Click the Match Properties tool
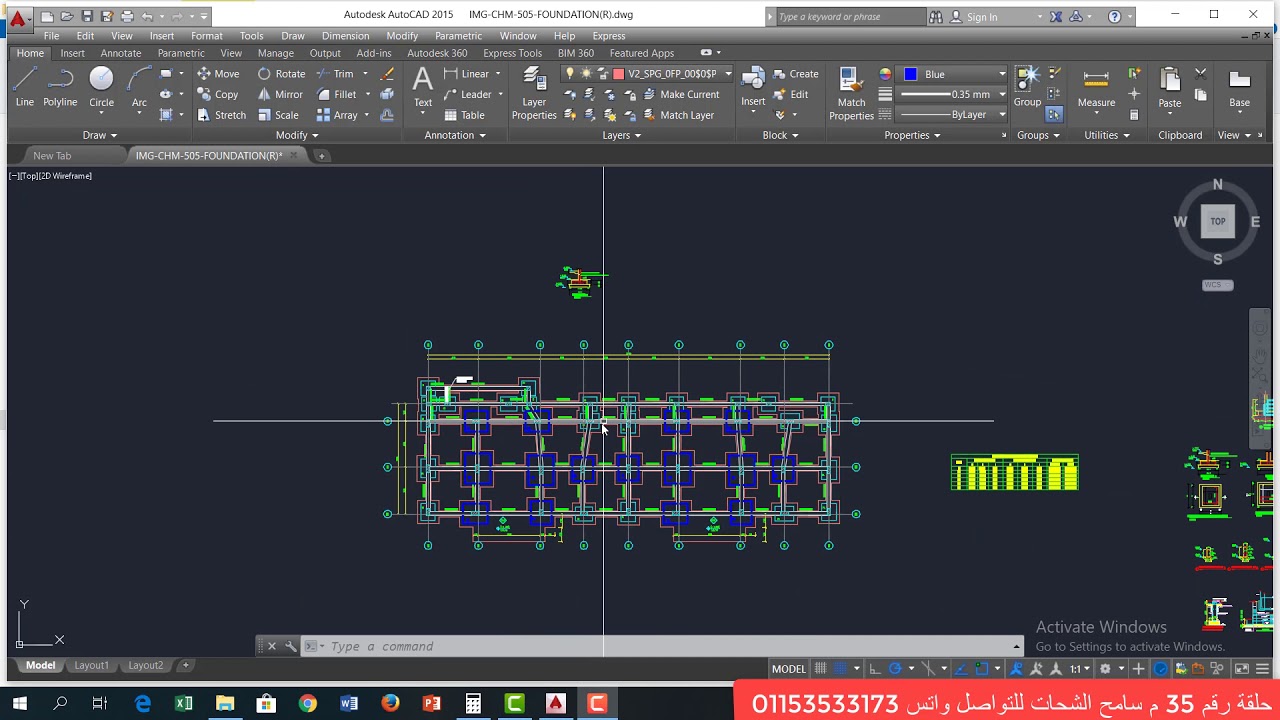This screenshot has width=1280, height=720. [x=851, y=94]
